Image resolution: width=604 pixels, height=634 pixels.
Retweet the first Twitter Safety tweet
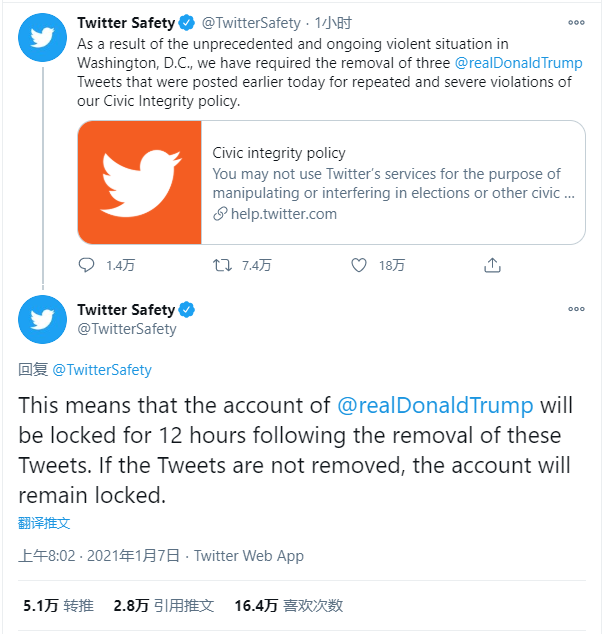click(x=225, y=265)
